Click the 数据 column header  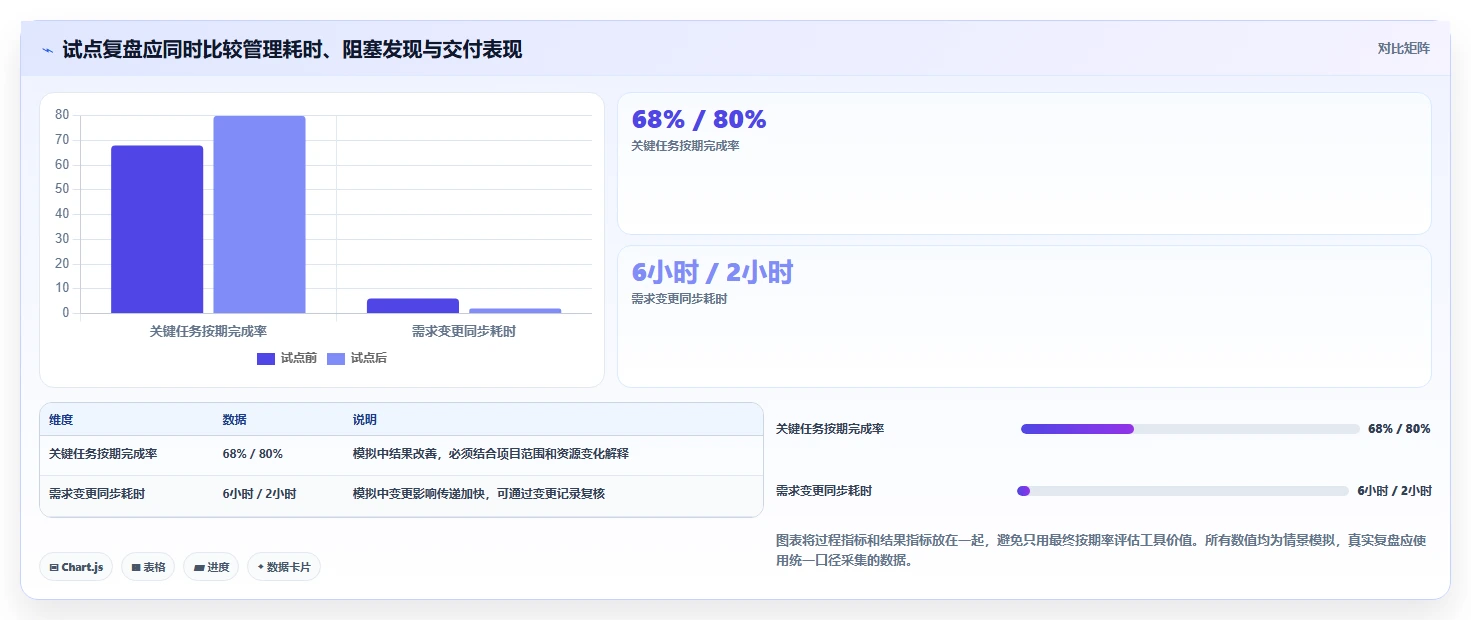point(235,420)
